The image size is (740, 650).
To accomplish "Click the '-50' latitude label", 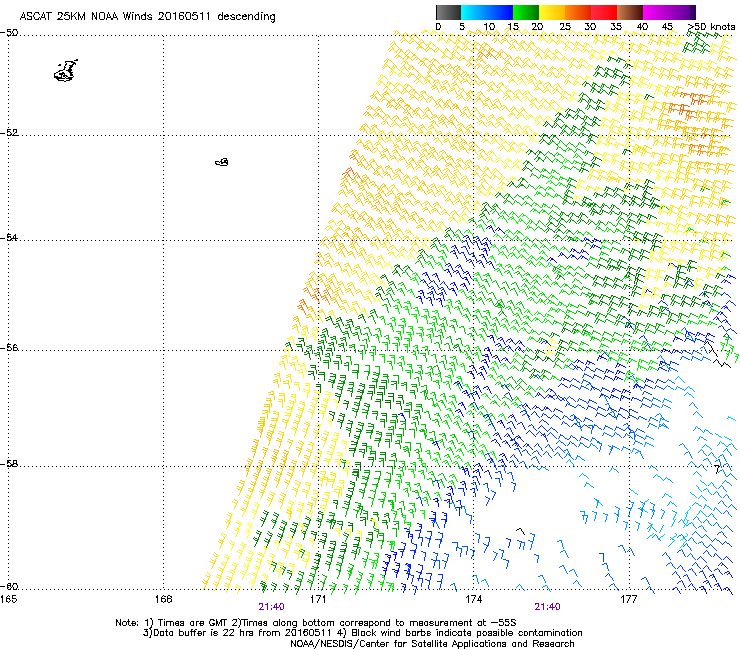I will [x=9, y=33].
